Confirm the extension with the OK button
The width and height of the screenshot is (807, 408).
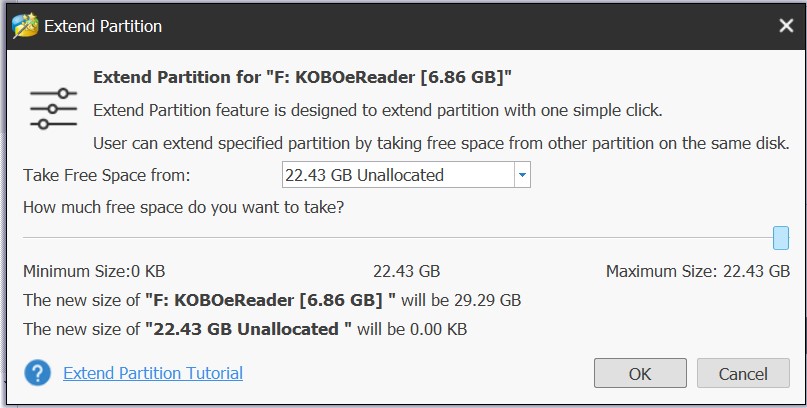(x=640, y=374)
